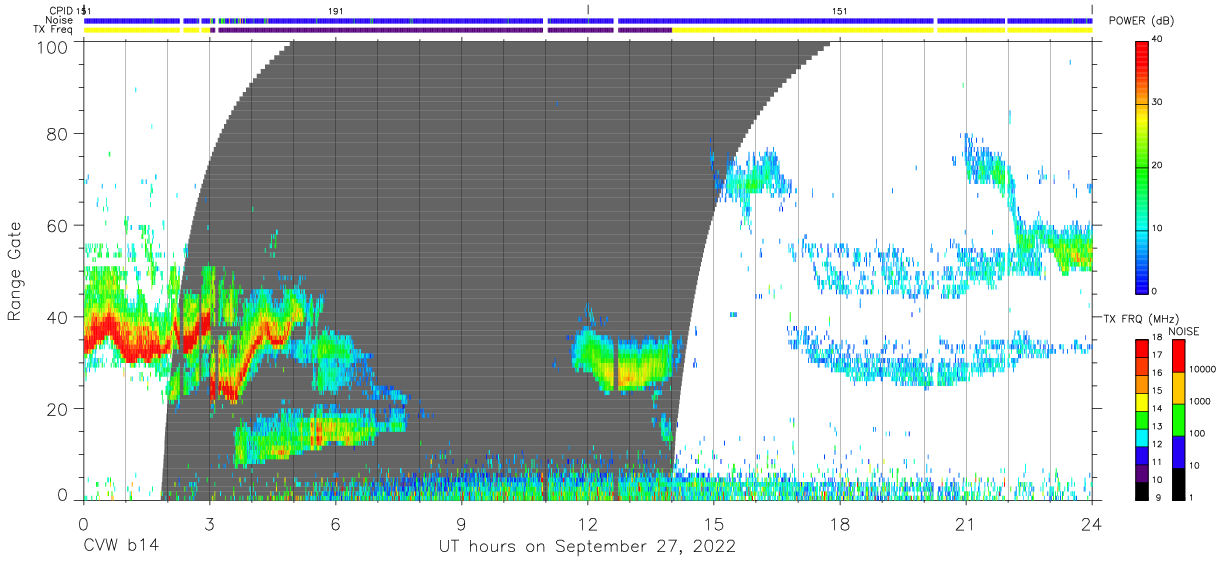Click x-axis tick label '12'

pyautogui.click(x=588, y=525)
